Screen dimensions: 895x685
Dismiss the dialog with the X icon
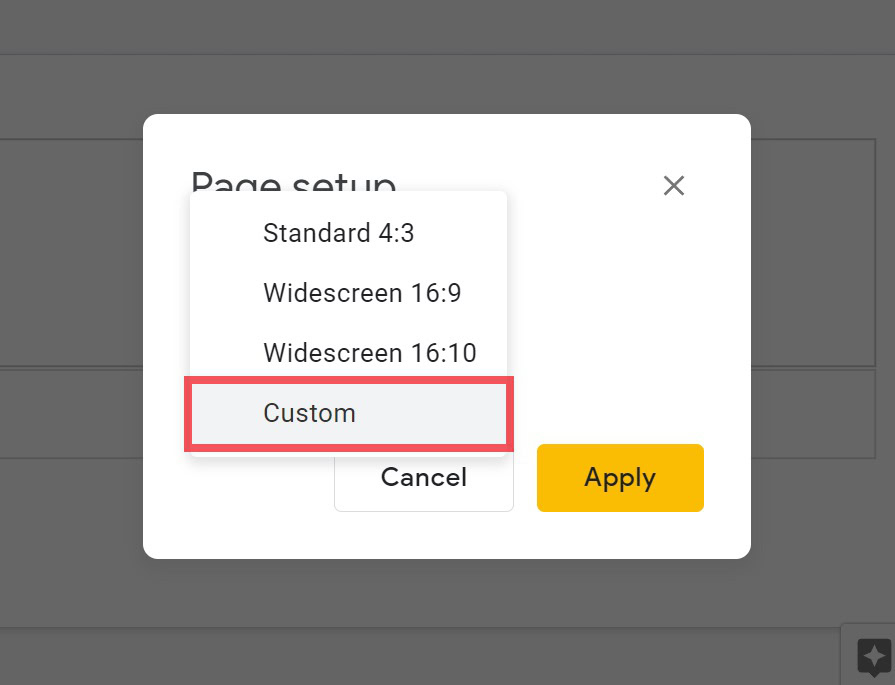click(673, 185)
